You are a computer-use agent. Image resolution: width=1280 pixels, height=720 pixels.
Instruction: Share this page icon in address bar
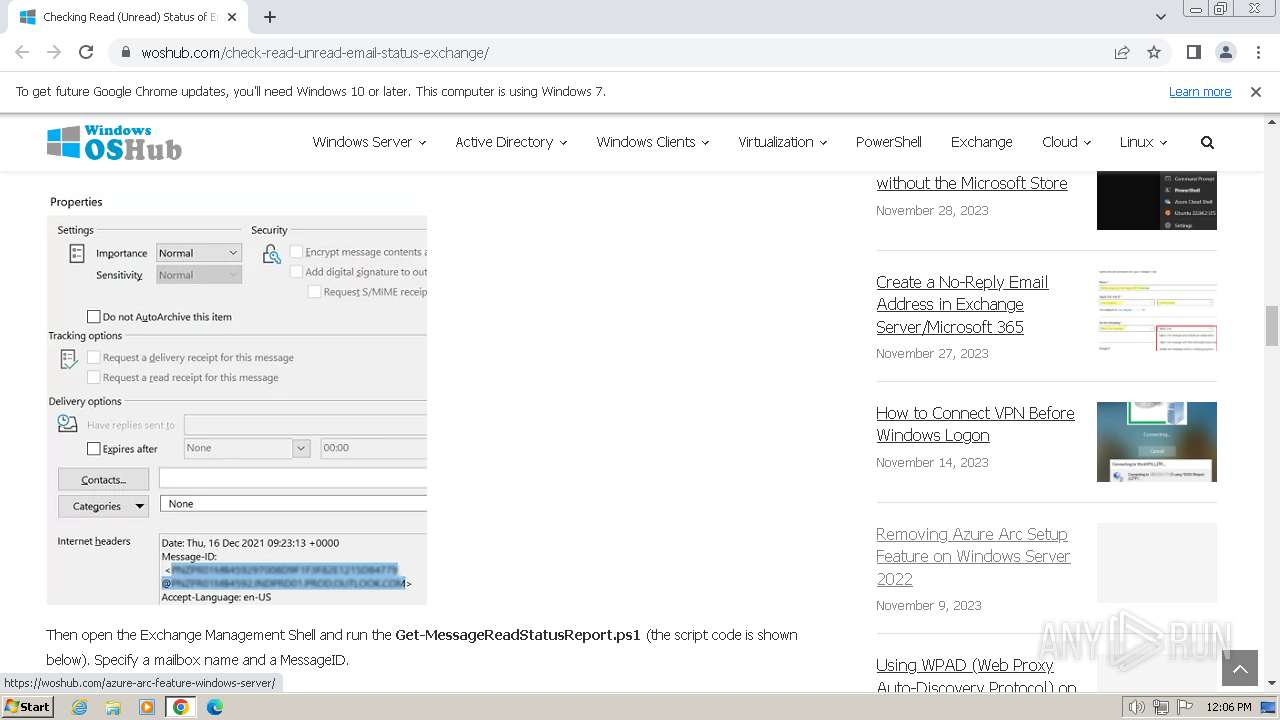click(x=1122, y=52)
